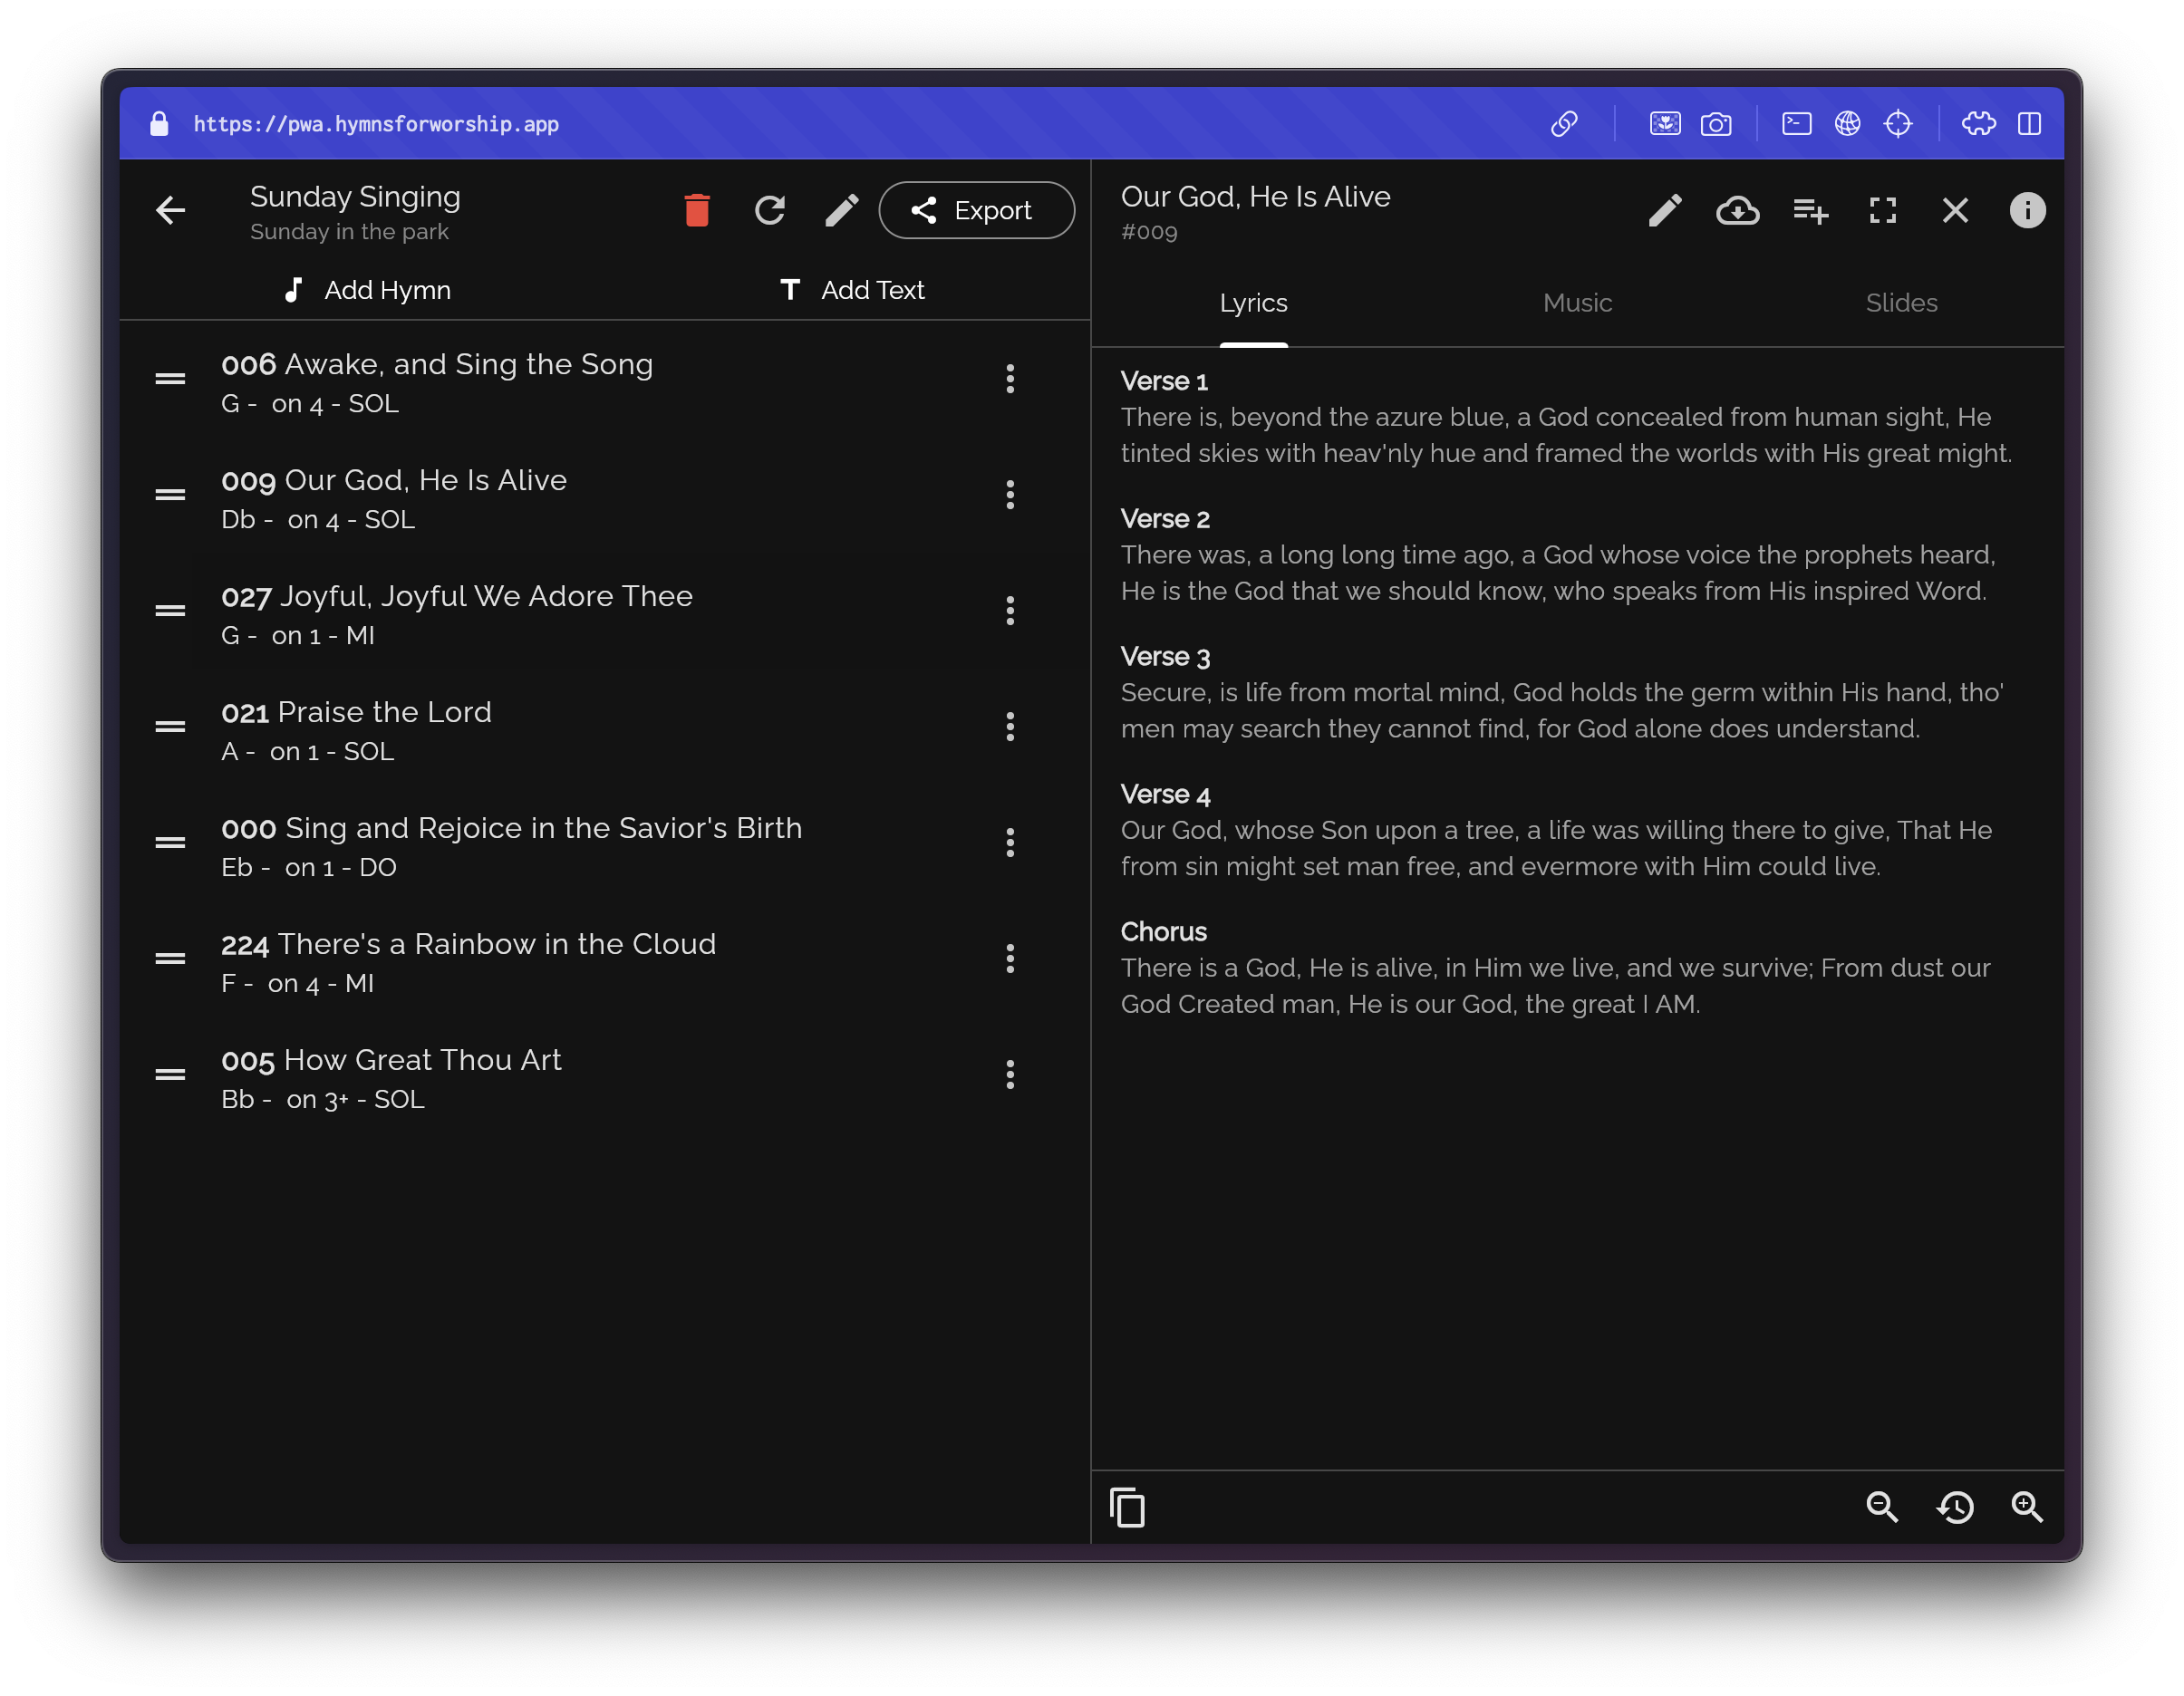The height and width of the screenshot is (1696, 2184).
Task: Click the Export button
Action: 976,211
